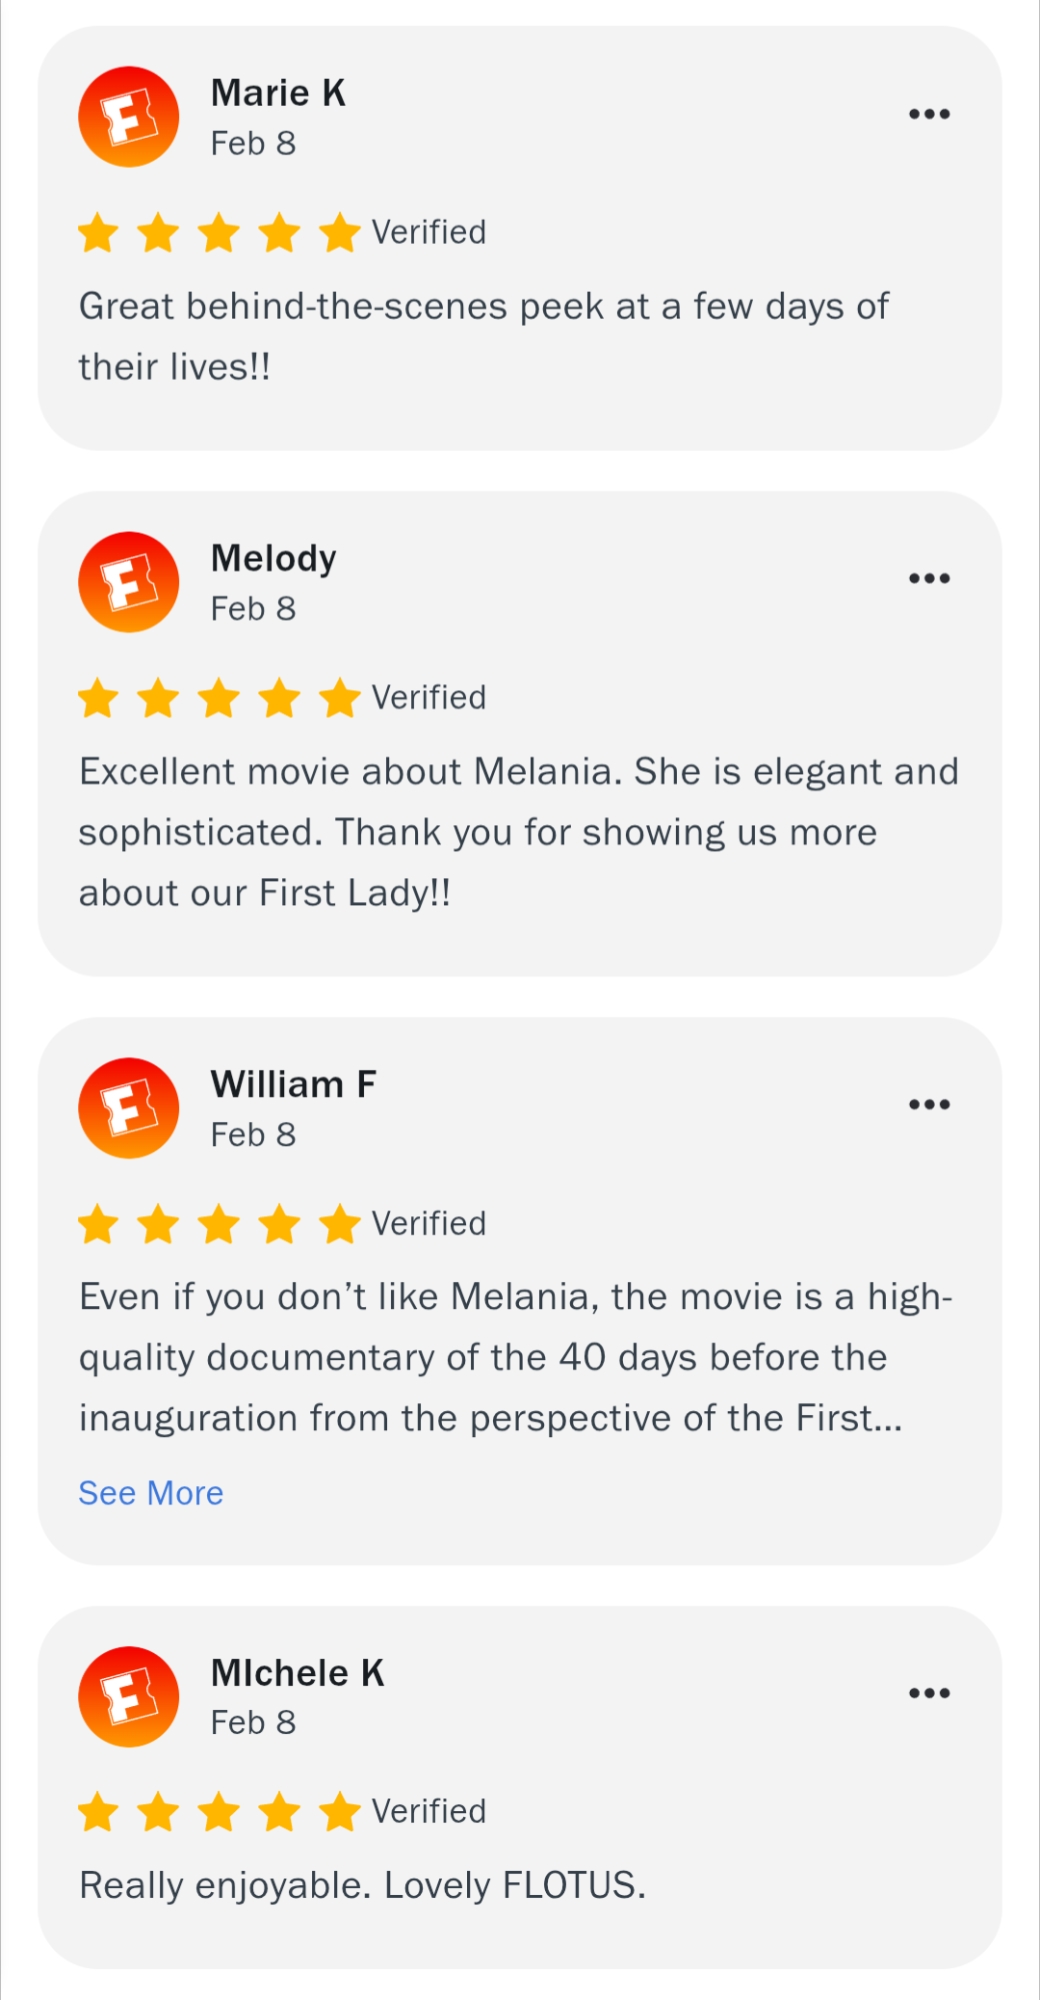The image size is (1040, 2000).
Task: Click Marie K's Fandango avatar icon
Action: 129,117
